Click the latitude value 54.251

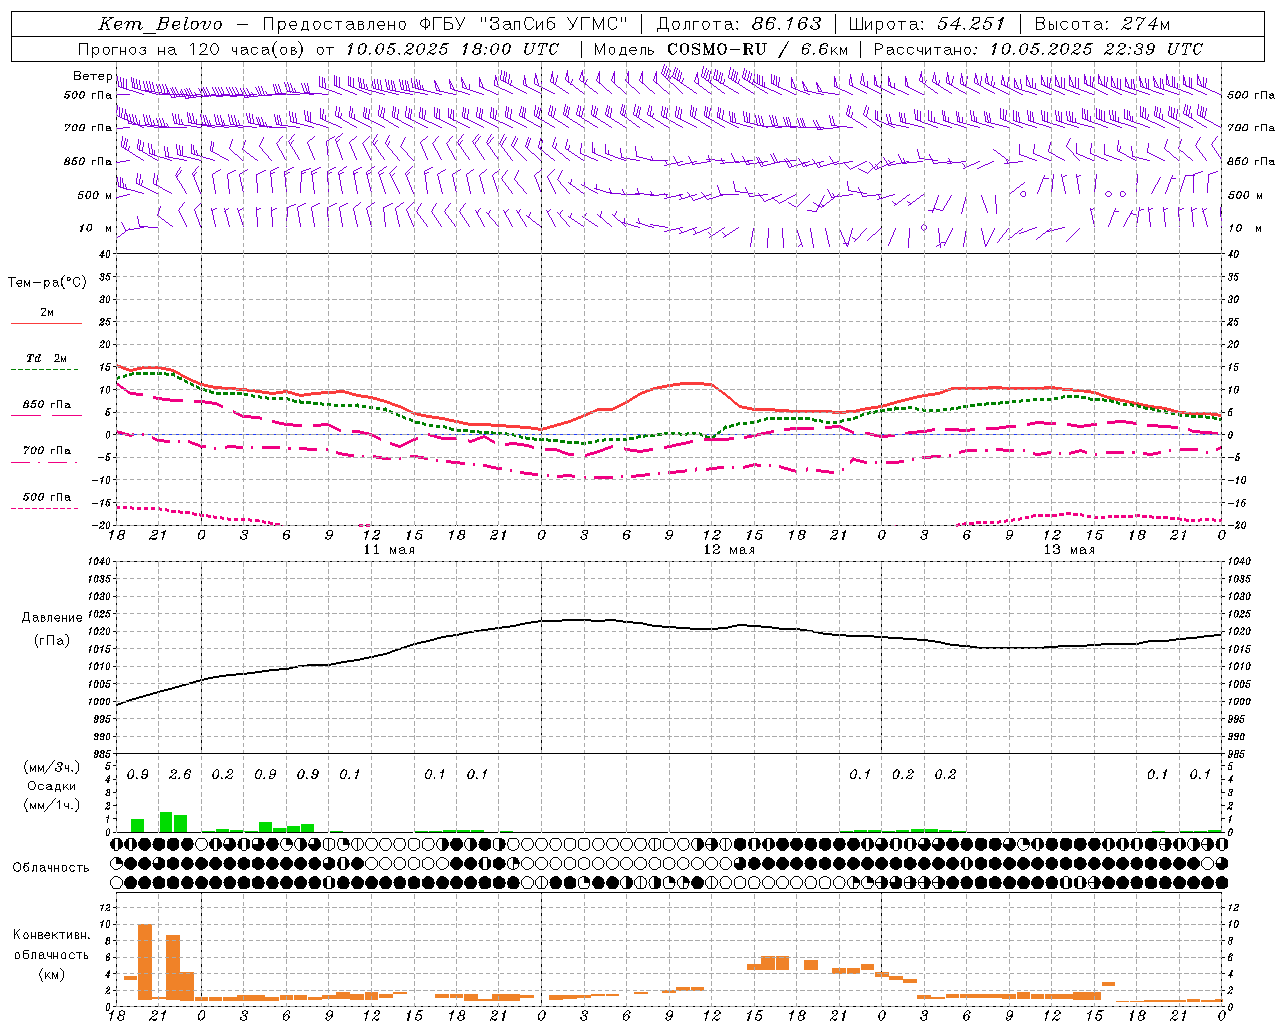point(971,24)
